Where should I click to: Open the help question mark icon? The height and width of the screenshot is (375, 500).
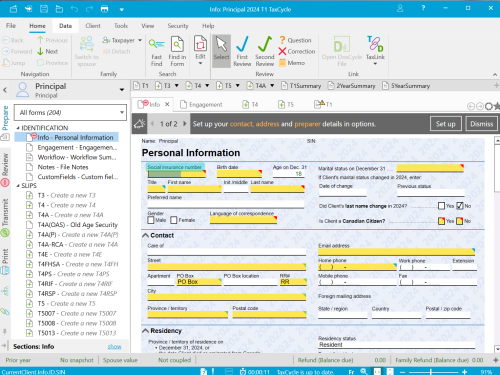point(423,8)
